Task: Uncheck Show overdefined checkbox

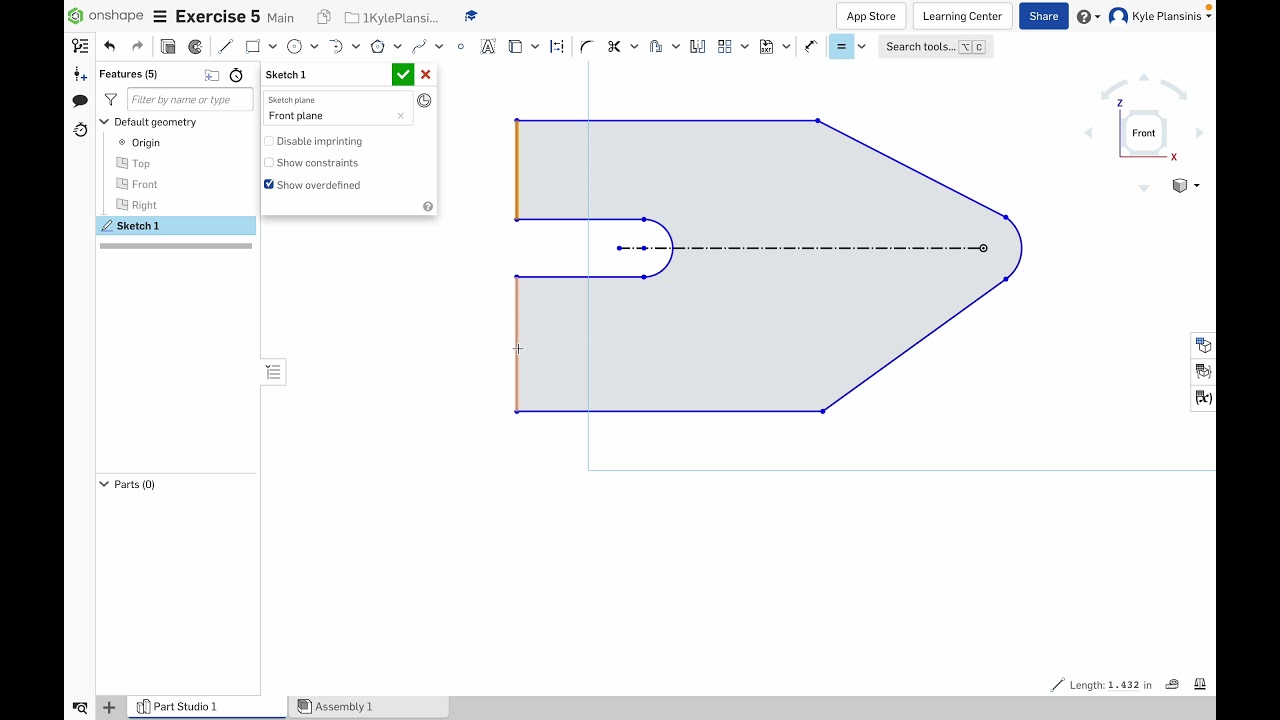Action: (x=269, y=185)
